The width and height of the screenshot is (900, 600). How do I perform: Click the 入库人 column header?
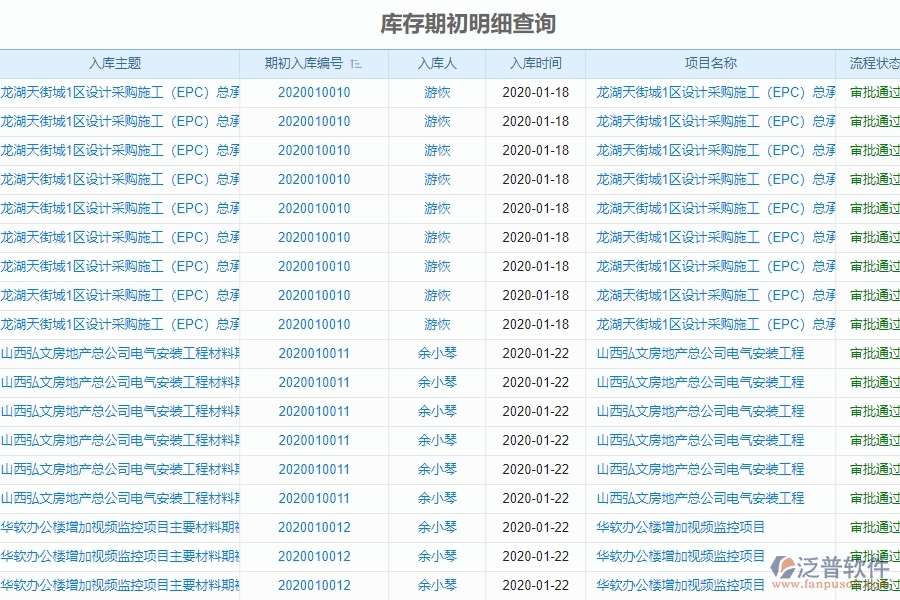437,63
